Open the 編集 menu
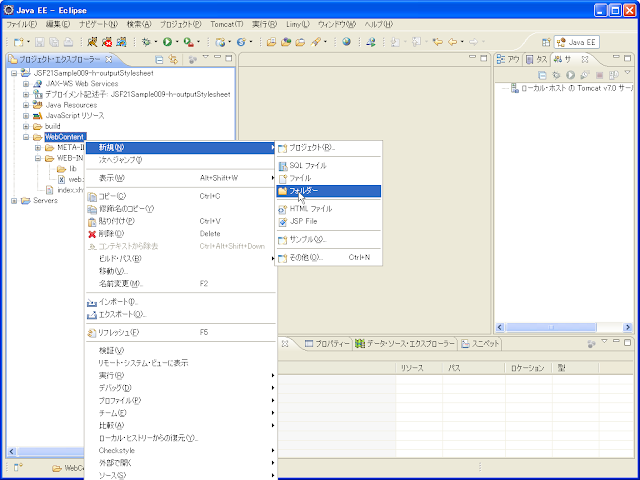Image resolution: width=640 pixels, height=480 pixels. pyautogui.click(x=58, y=24)
